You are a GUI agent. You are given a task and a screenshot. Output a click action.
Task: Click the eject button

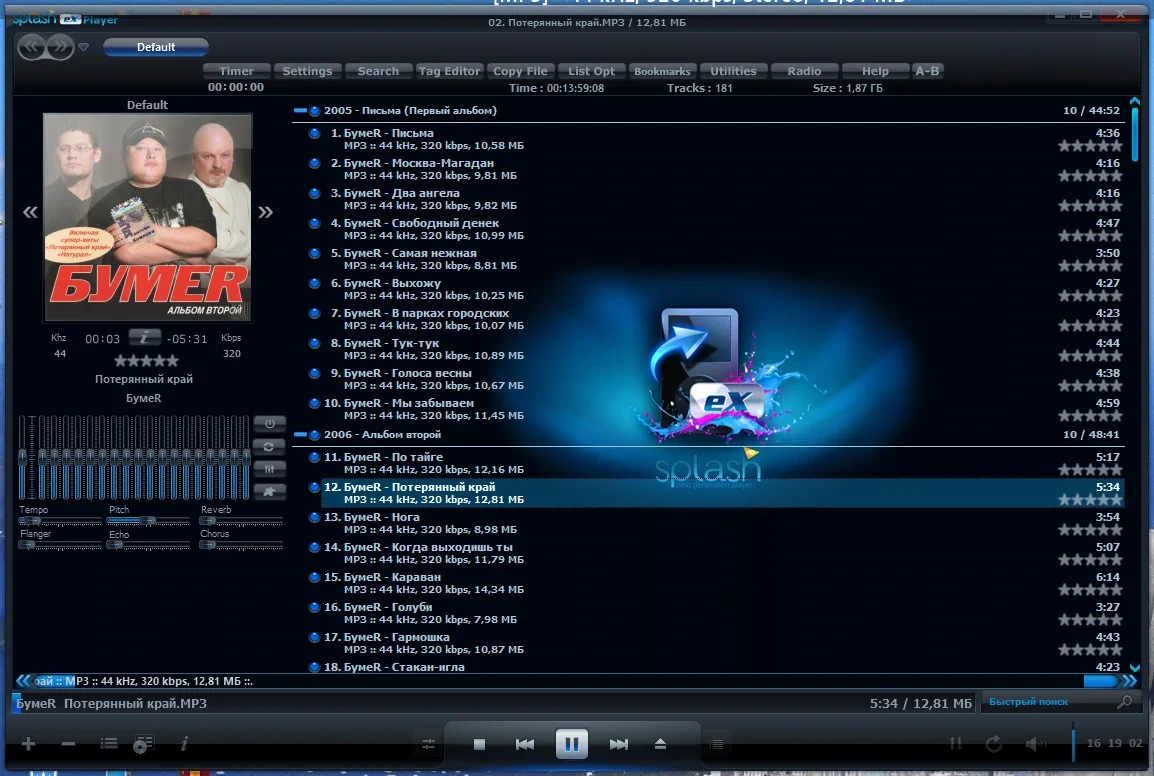click(660, 744)
